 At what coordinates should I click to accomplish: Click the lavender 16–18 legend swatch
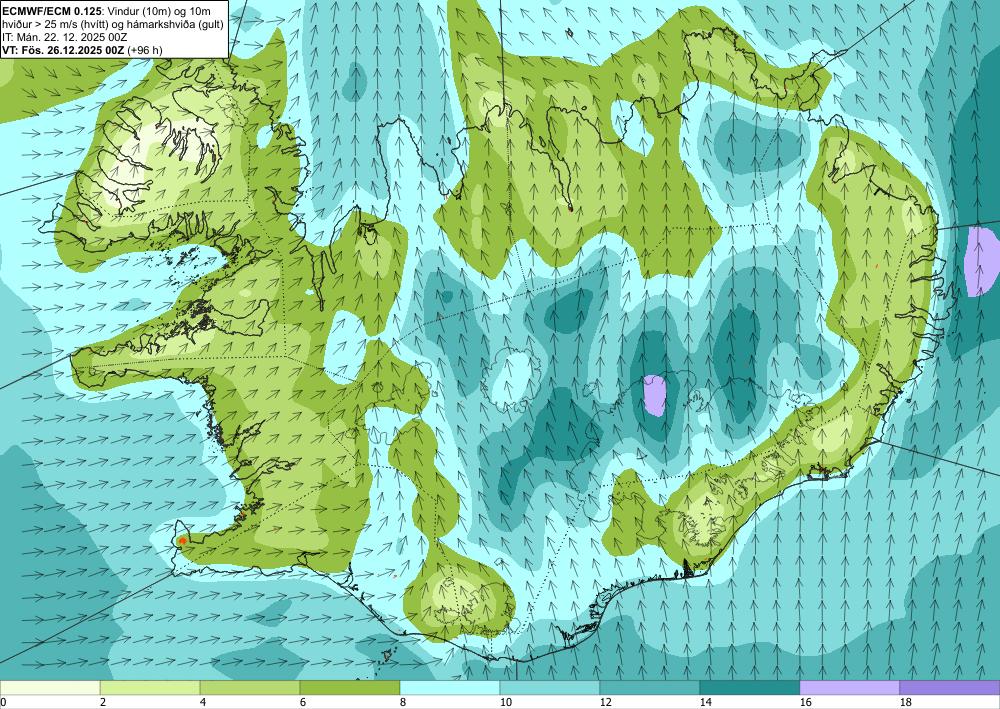point(849,688)
